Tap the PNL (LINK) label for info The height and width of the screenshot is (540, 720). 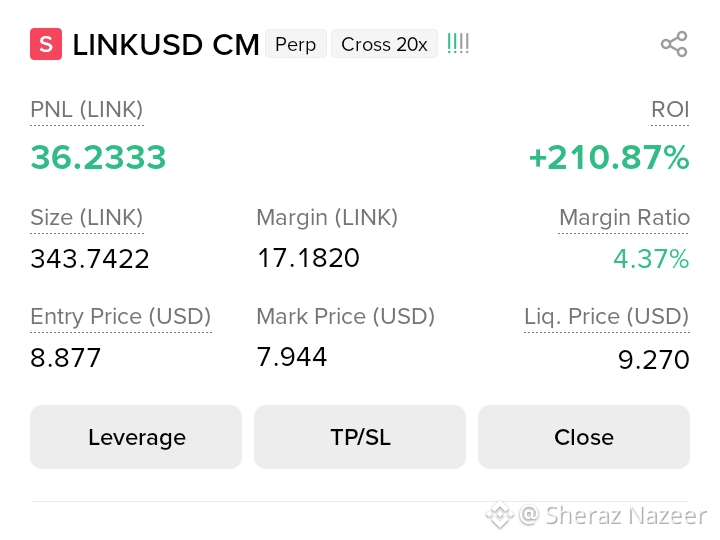[x=87, y=110]
